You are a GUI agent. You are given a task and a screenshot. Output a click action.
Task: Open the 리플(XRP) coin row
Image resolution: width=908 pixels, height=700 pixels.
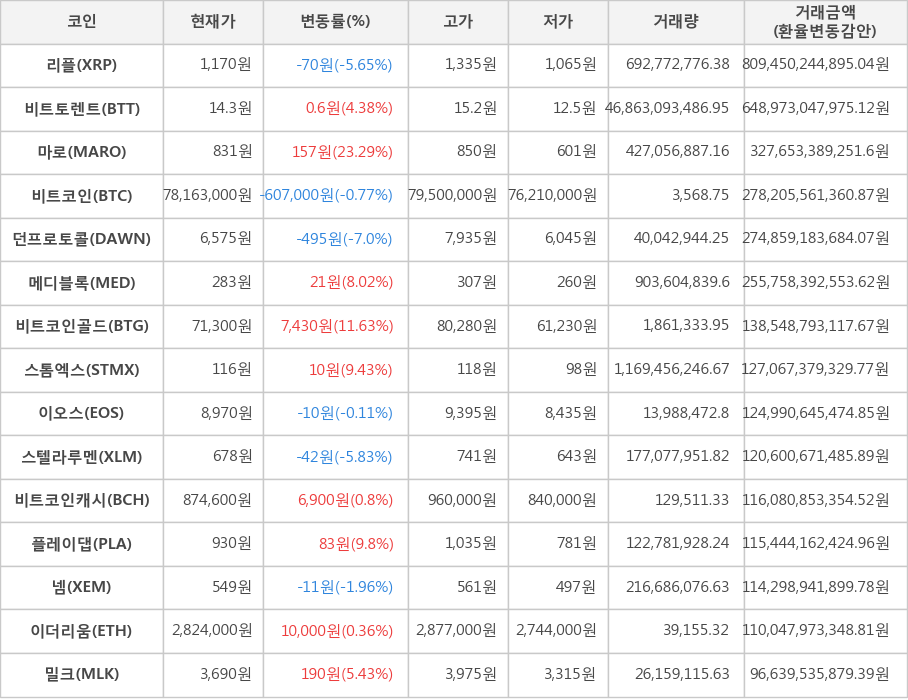82,65
